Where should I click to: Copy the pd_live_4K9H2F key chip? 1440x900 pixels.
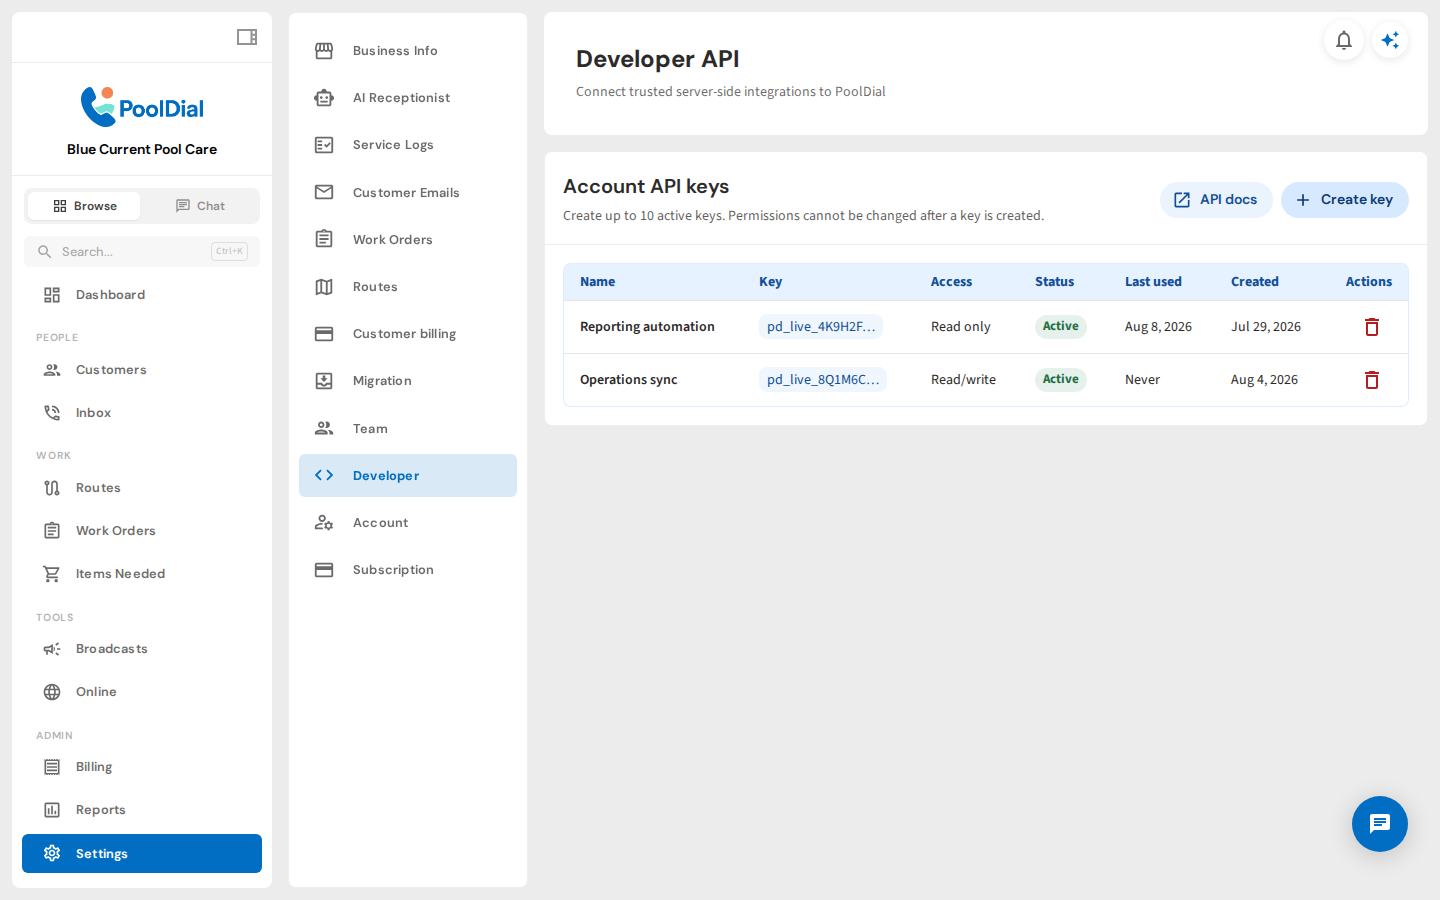coord(821,327)
